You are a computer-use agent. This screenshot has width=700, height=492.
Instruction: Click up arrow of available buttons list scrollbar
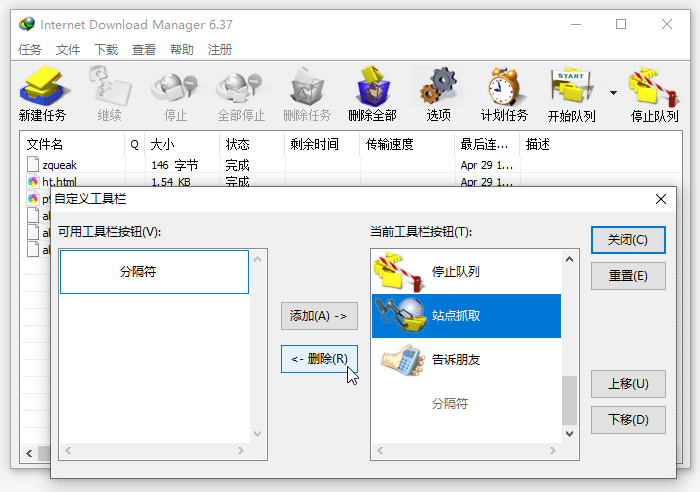pyautogui.click(x=258, y=259)
